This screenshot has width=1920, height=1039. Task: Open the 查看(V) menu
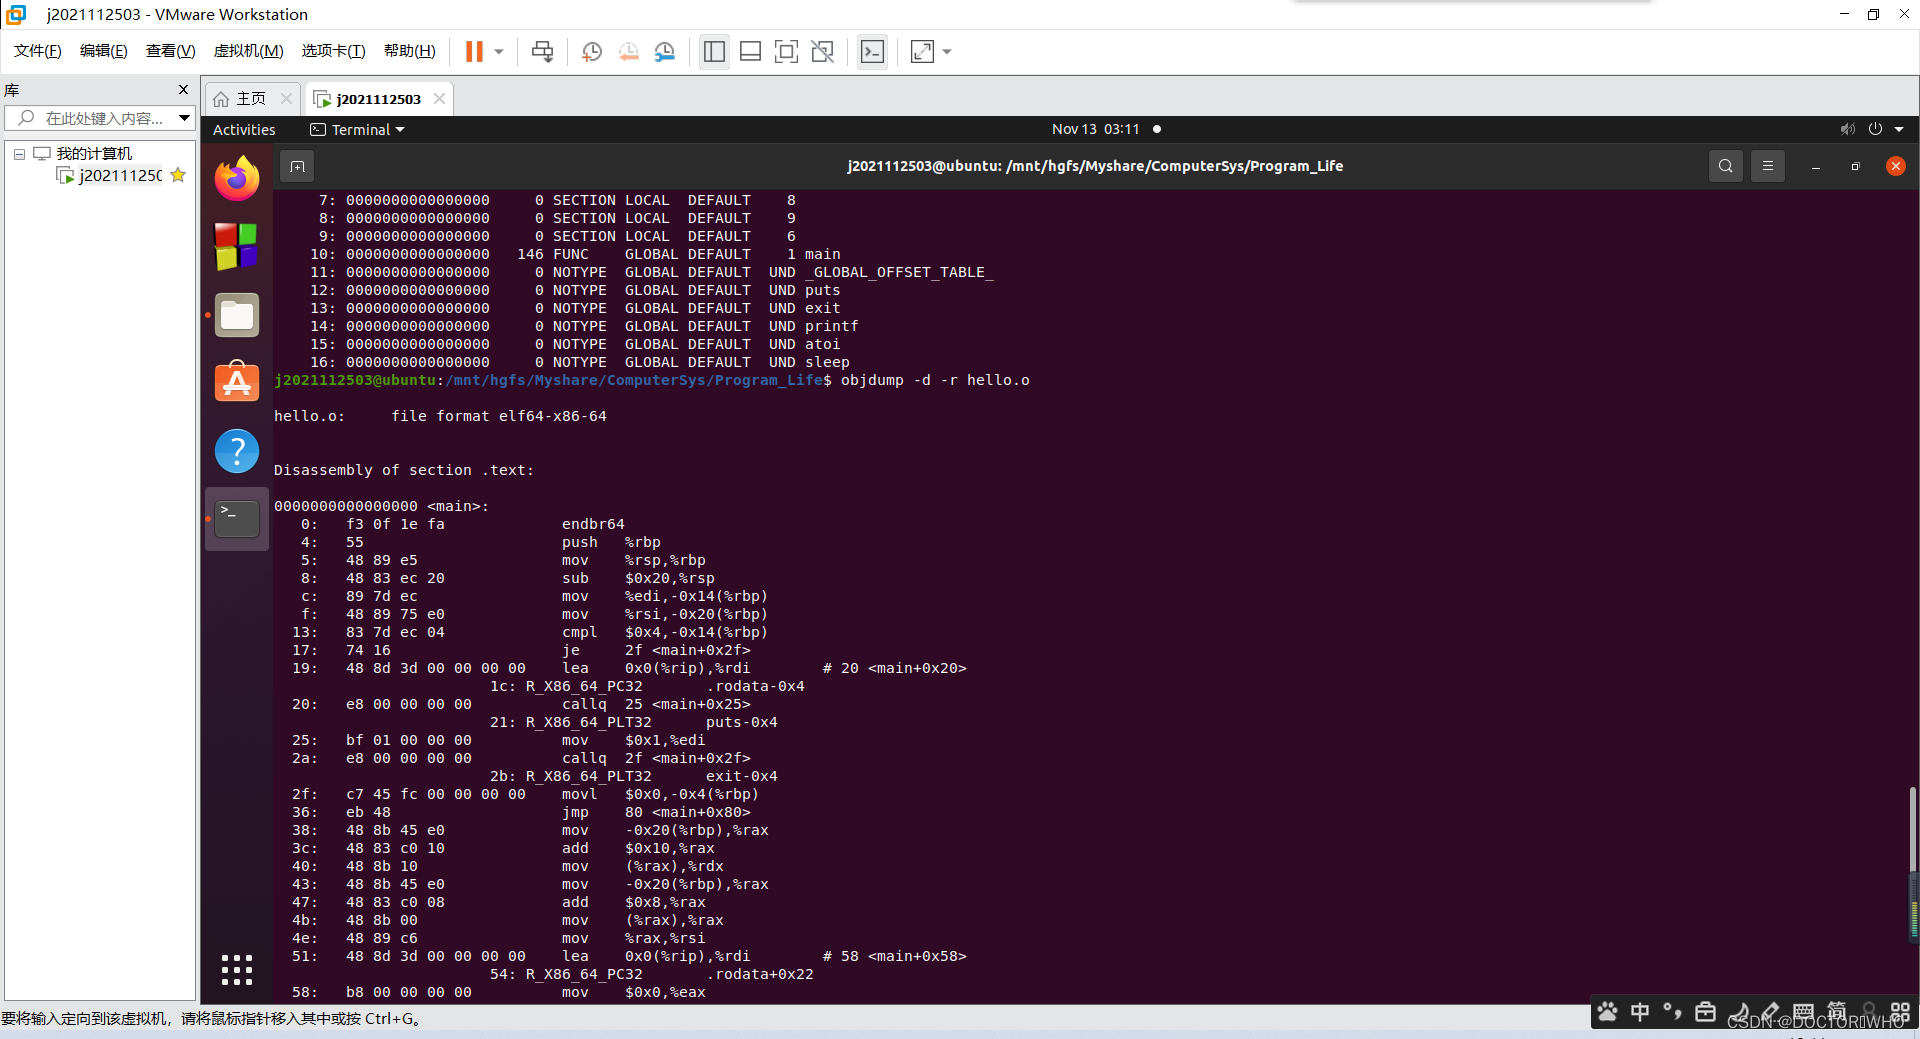tap(171, 51)
